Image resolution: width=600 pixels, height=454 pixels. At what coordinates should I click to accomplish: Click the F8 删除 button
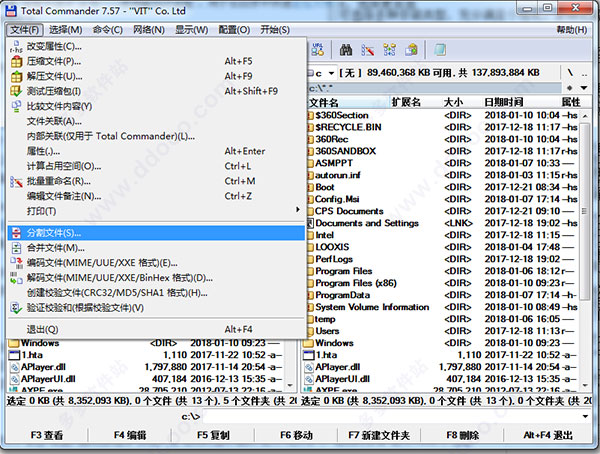pyautogui.click(x=462, y=435)
